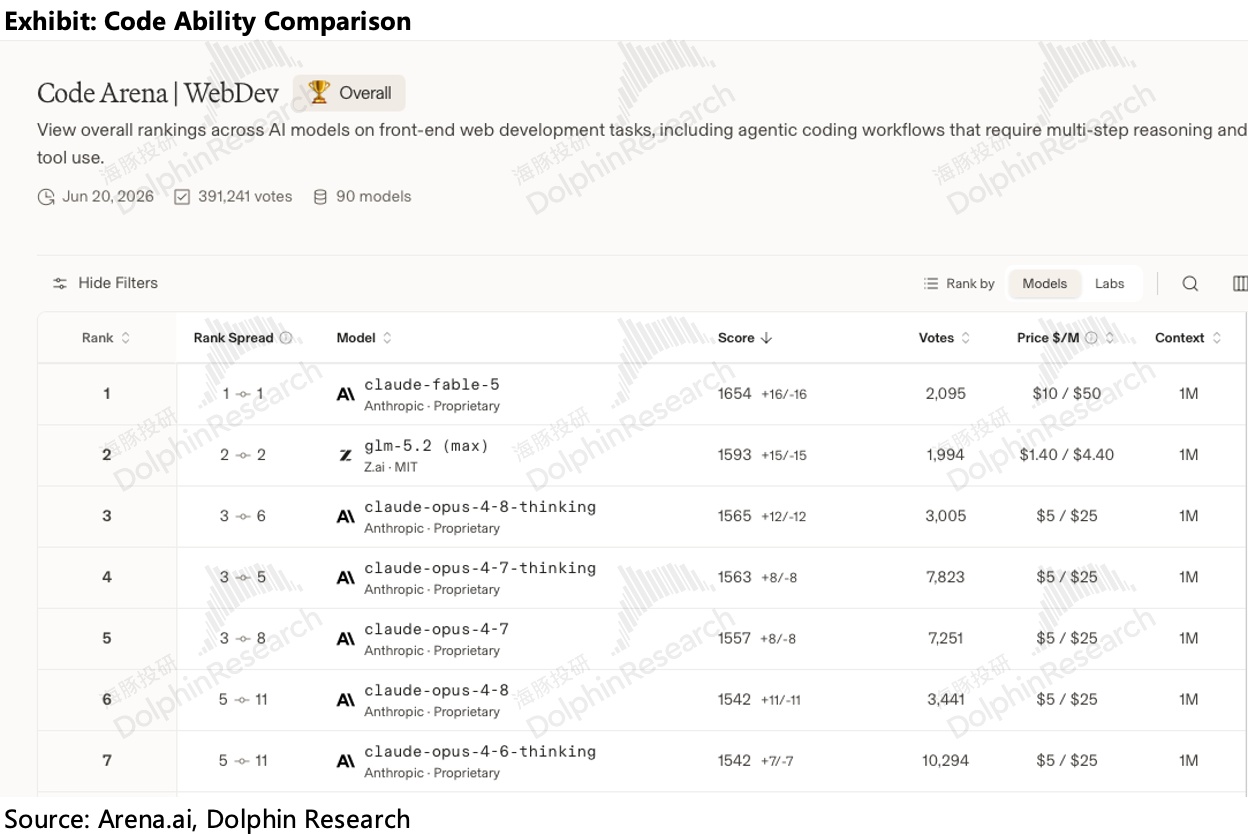Click the Z.ai · MIT license text
The height and width of the screenshot is (834, 1254).
pyautogui.click(x=389, y=468)
